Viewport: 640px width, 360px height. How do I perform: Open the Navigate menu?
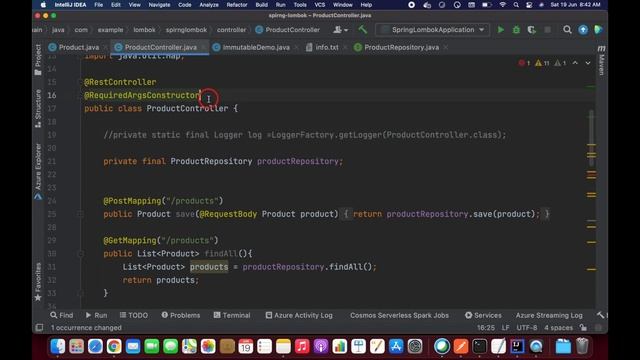click(x=159, y=5)
